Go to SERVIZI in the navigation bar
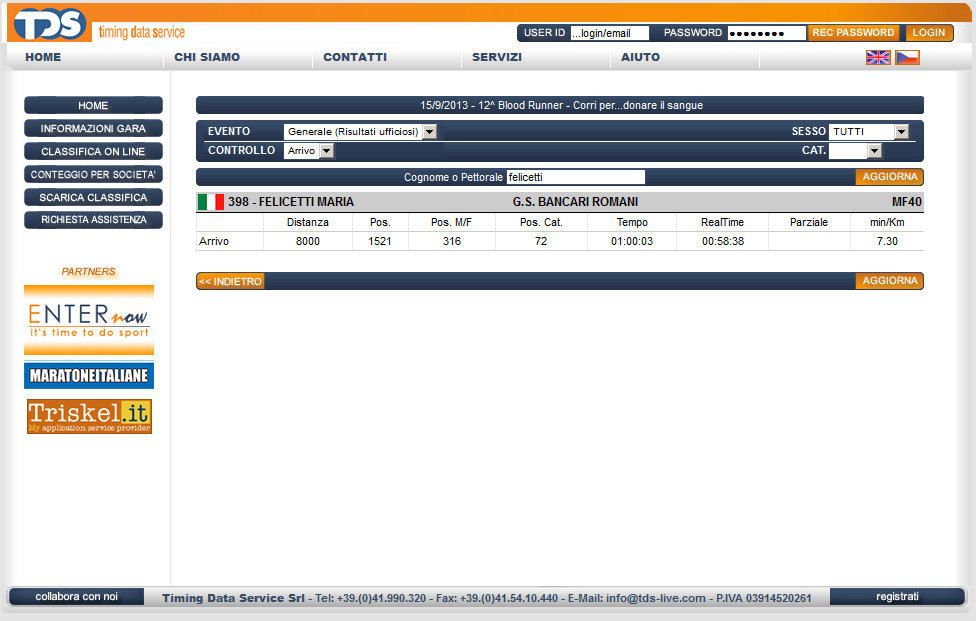976x621 pixels. pos(497,57)
